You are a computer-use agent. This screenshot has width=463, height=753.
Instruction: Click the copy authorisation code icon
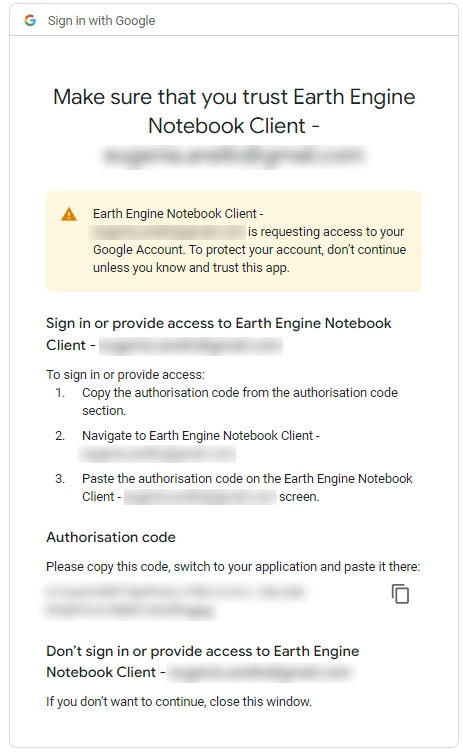pyautogui.click(x=400, y=594)
